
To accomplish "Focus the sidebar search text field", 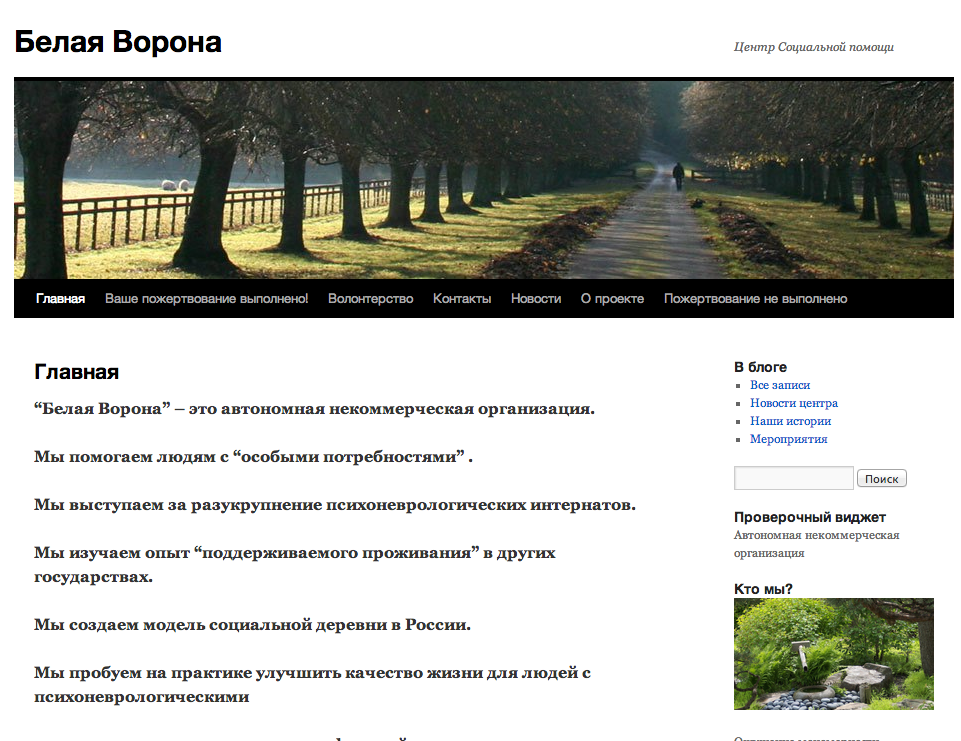I will [793, 478].
